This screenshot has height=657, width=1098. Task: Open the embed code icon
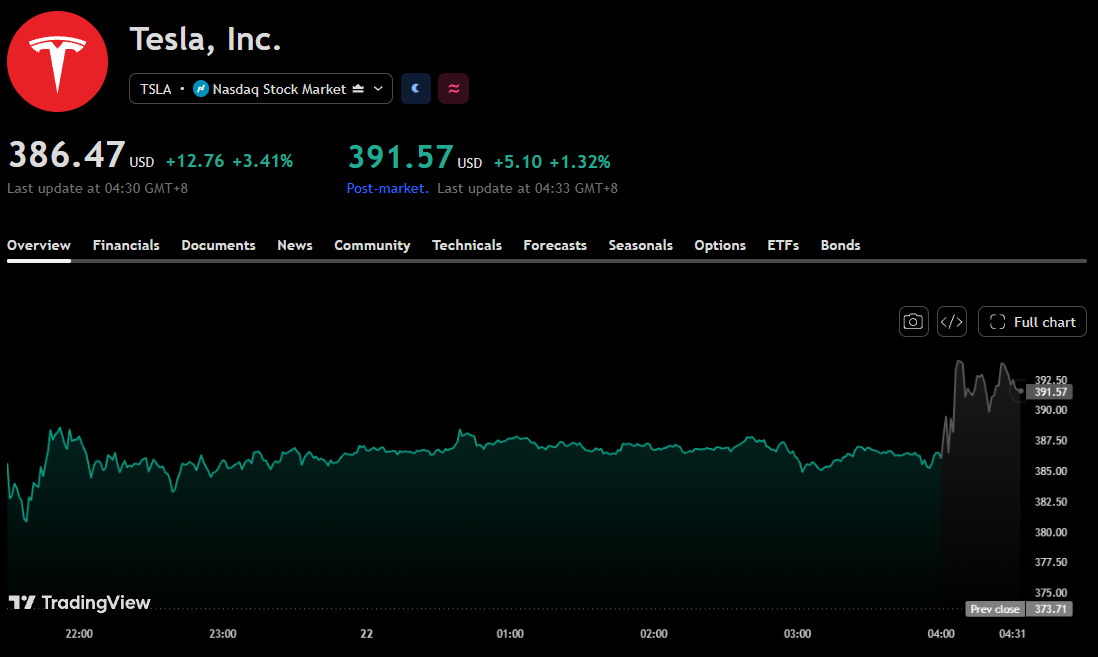(952, 321)
